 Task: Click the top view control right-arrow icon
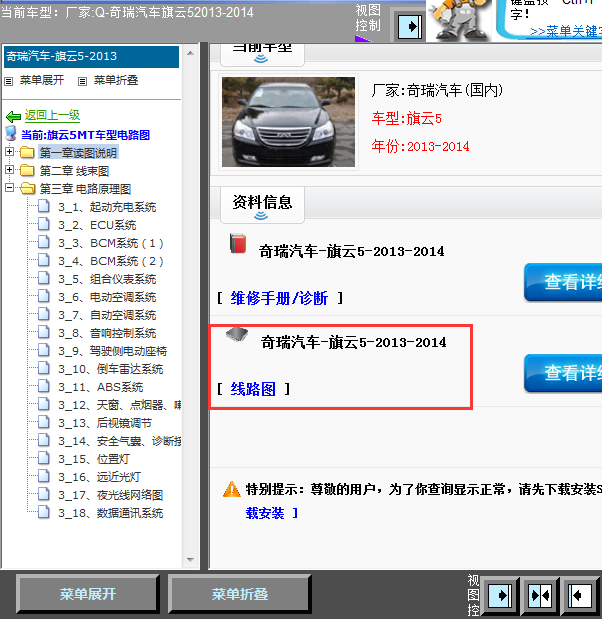coord(409,27)
